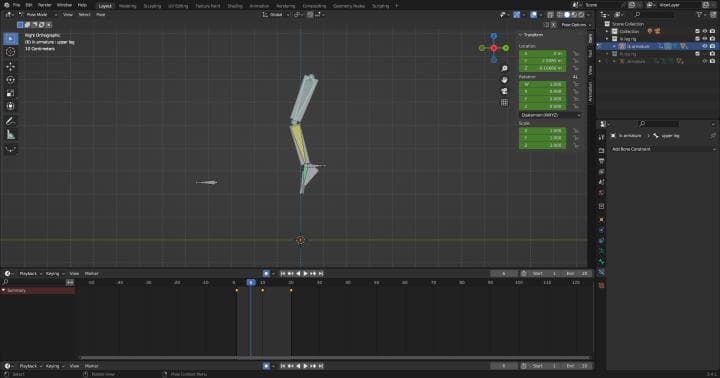
Task: Click the pan hand gizmo in the viewport
Action: (504, 79)
